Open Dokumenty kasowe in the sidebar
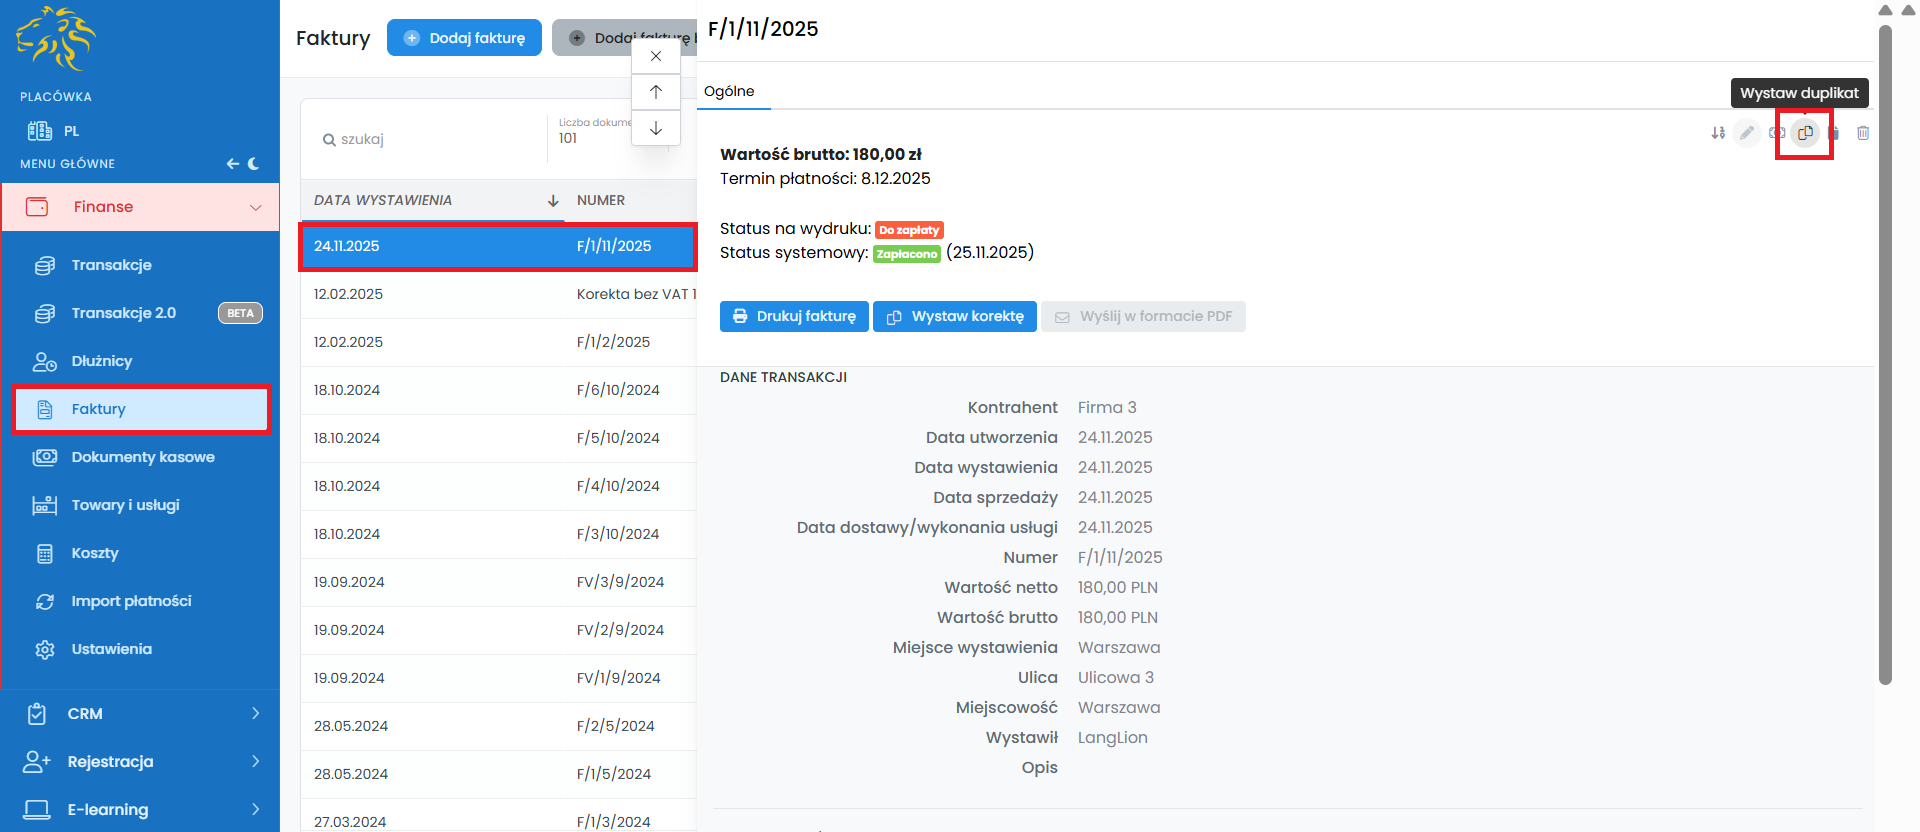1920x832 pixels. pyautogui.click(x=142, y=457)
